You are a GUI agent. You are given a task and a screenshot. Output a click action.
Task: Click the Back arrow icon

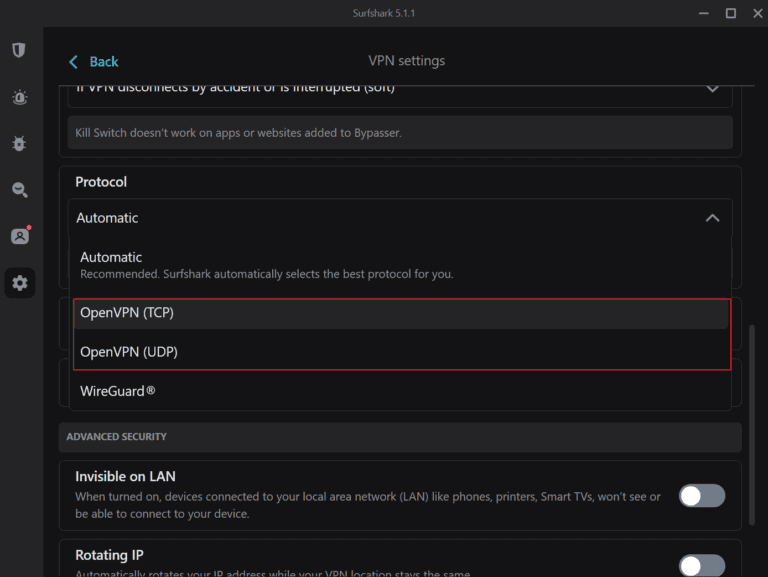73,62
